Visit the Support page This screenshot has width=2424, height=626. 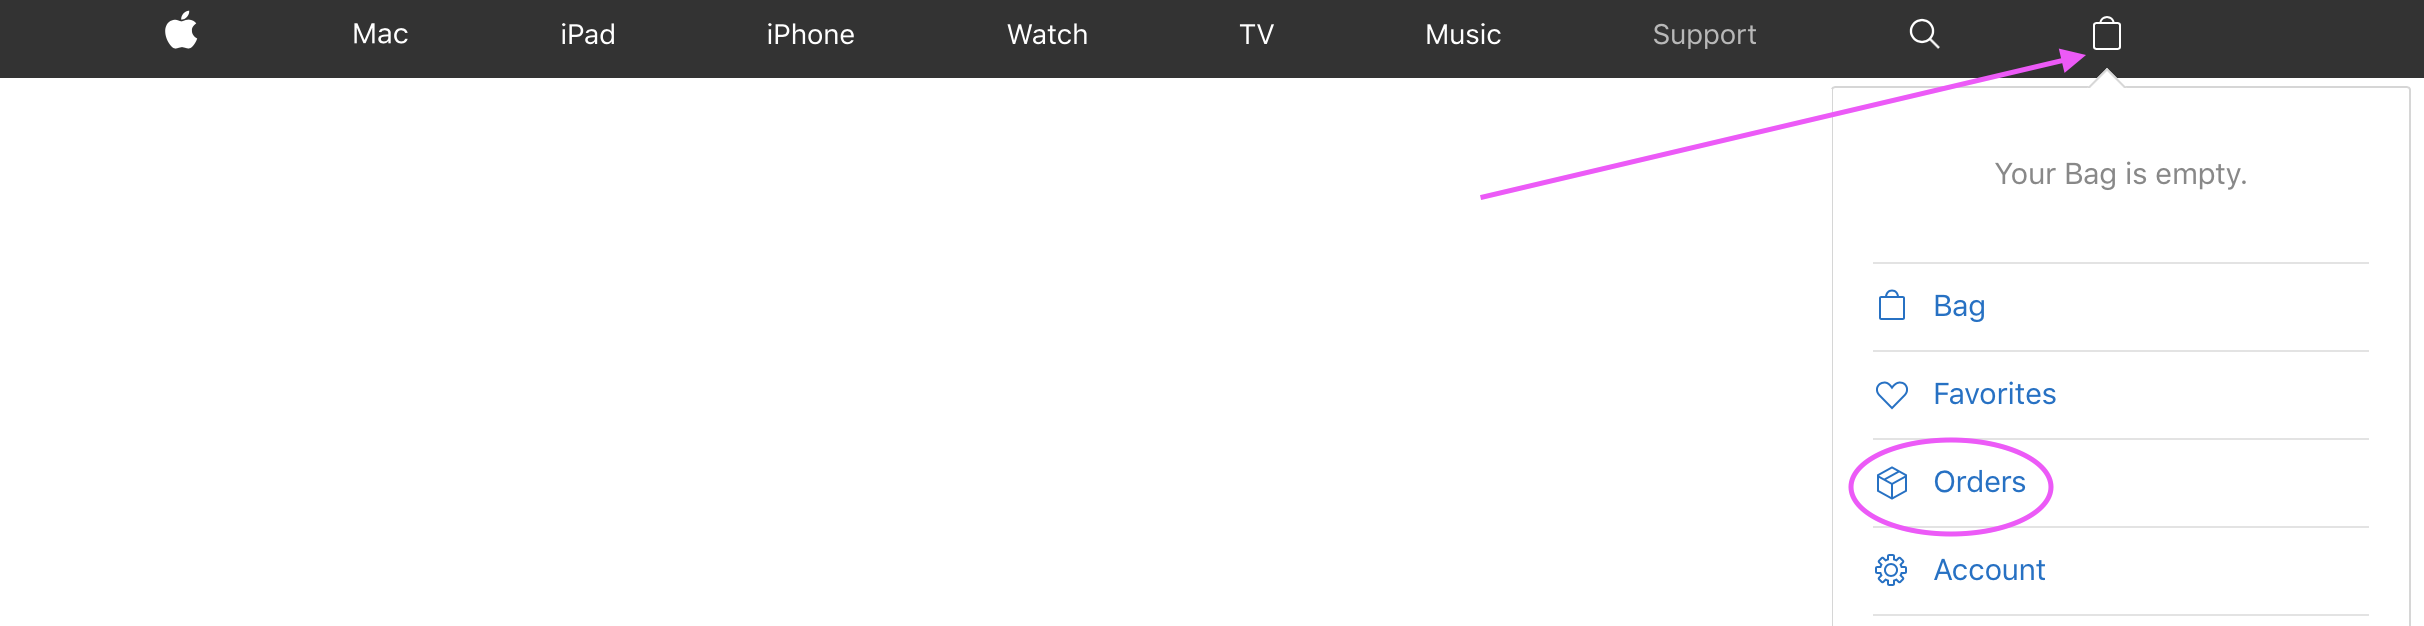[x=1705, y=35]
